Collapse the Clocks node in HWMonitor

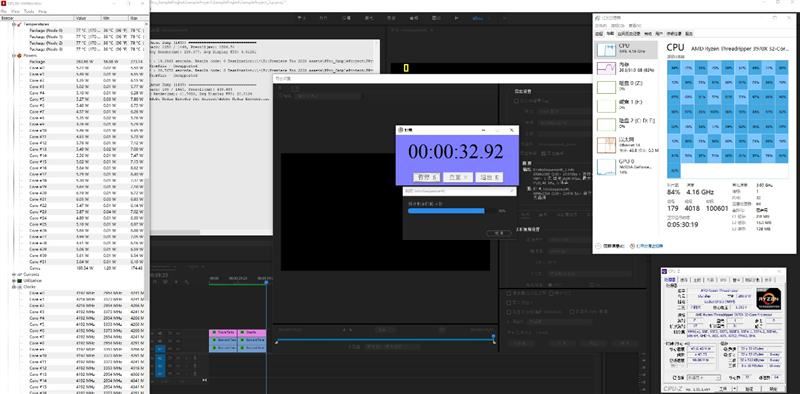(13, 287)
